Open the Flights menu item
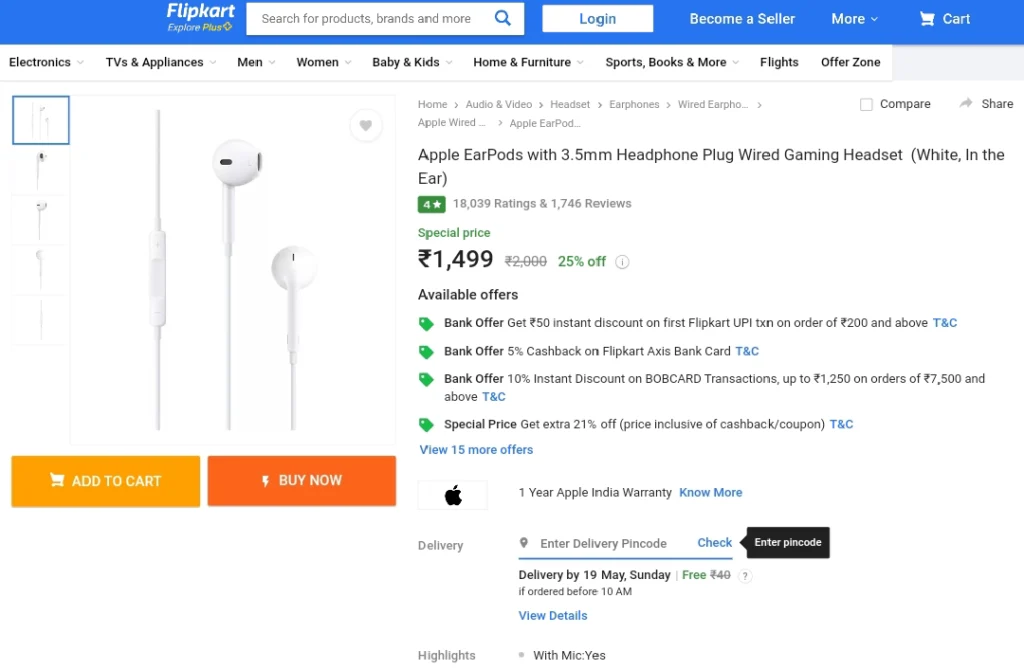The width and height of the screenshot is (1024, 670). (779, 62)
